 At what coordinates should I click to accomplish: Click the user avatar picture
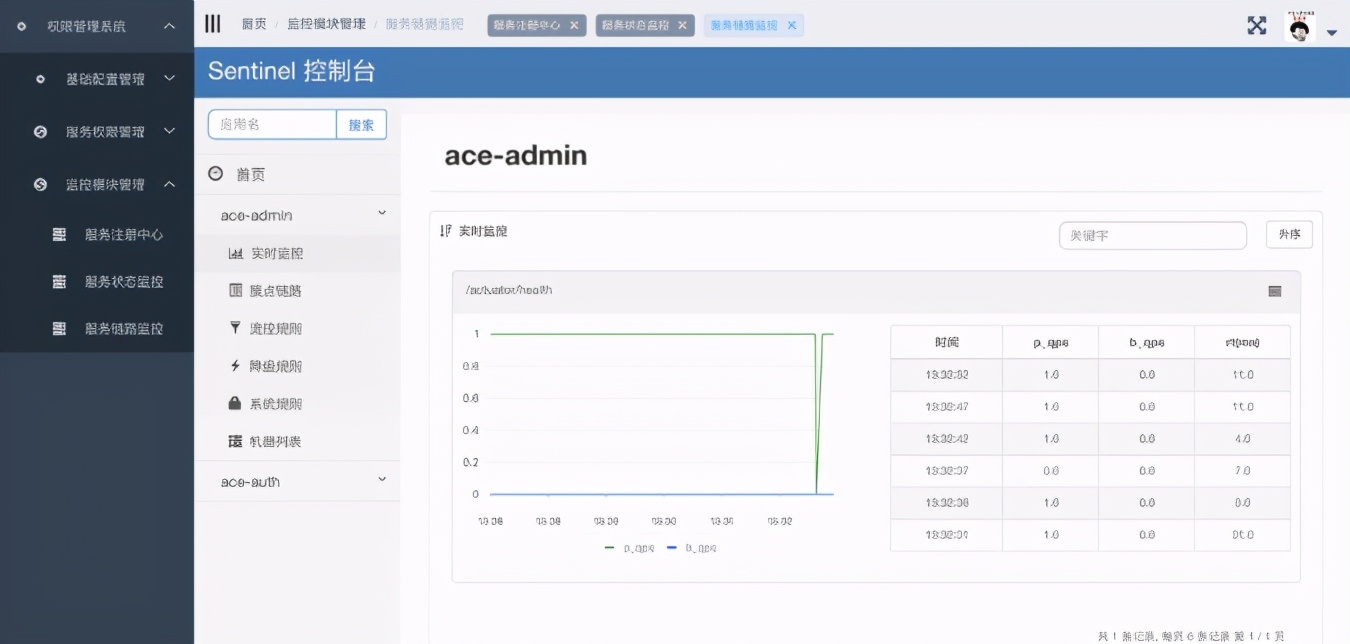[x=1299, y=27]
